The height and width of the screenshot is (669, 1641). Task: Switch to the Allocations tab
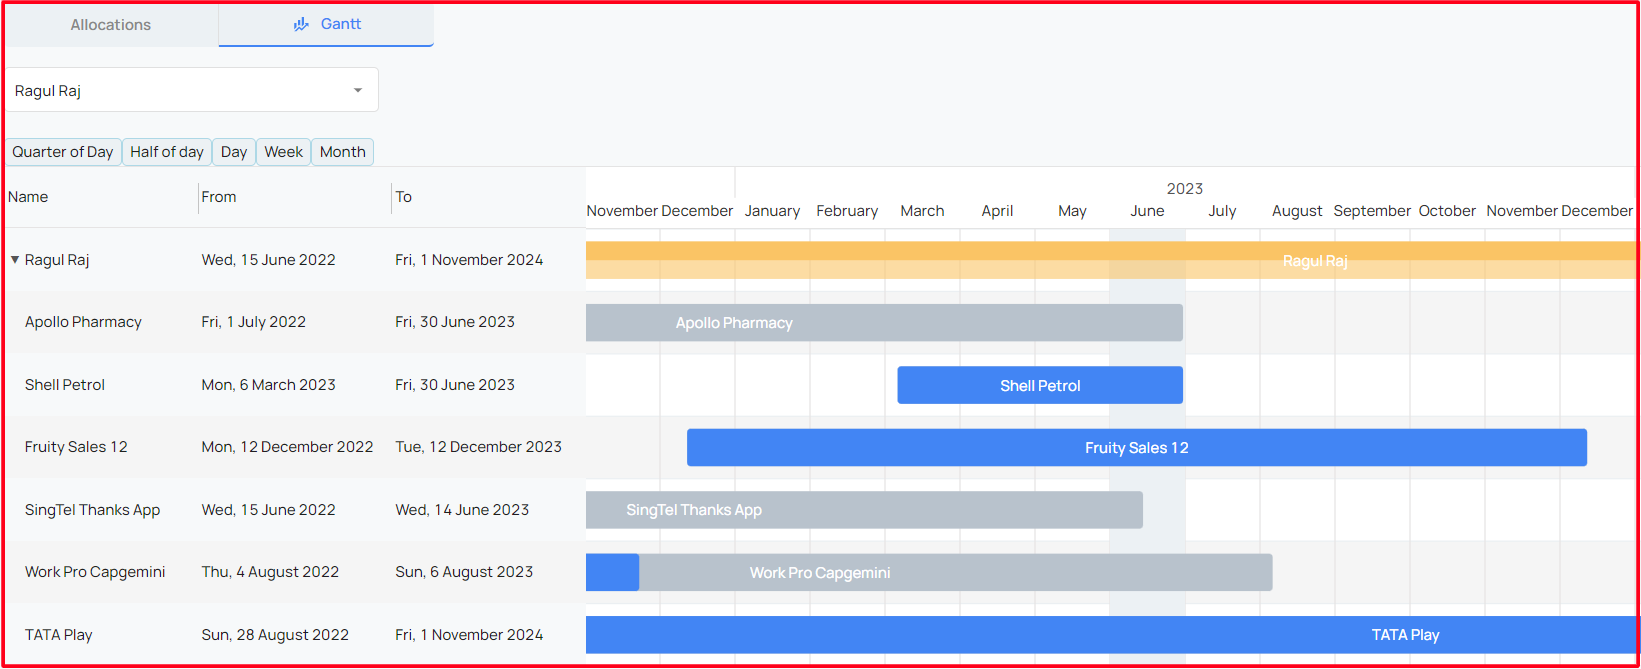click(x=111, y=25)
